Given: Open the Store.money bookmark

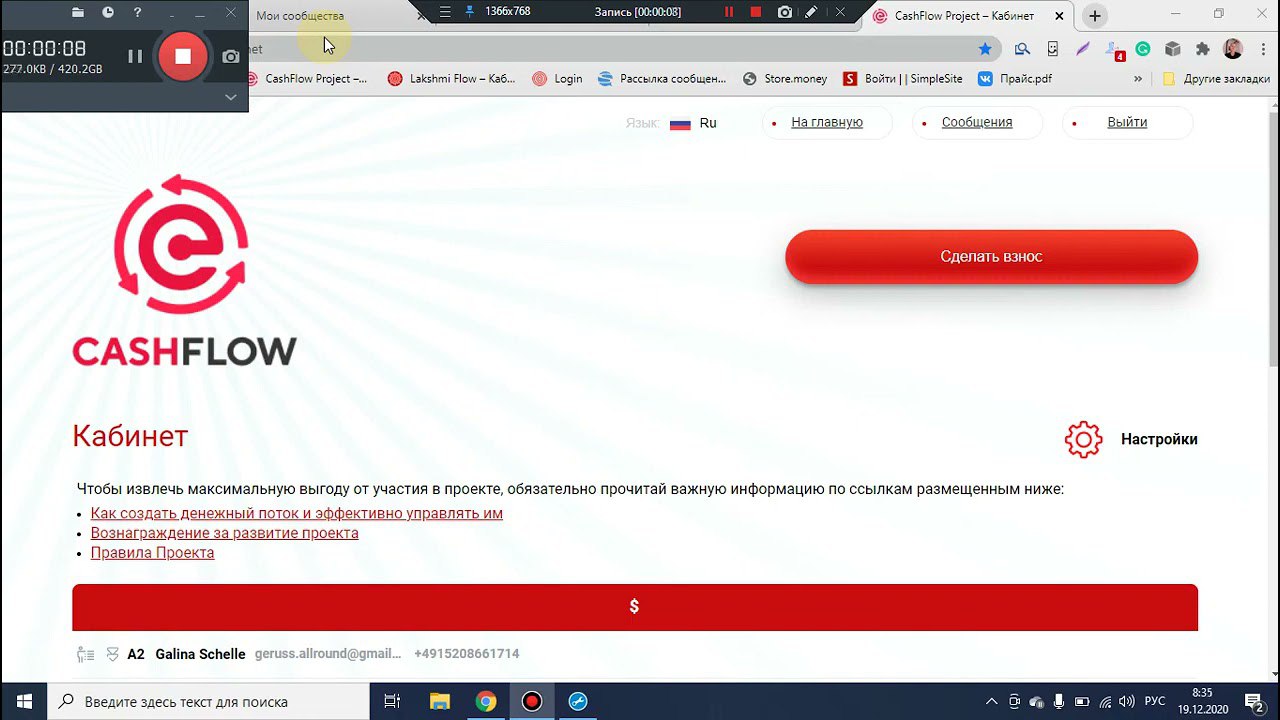Looking at the screenshot, I should pyautogui.click(x=785, y=79).
